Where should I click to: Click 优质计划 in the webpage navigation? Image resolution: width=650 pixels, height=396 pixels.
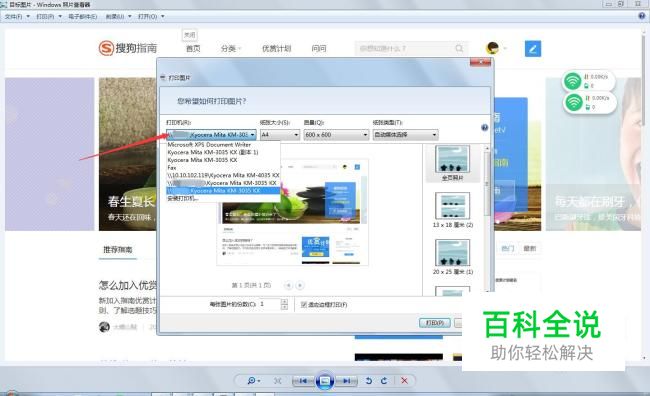point(276,49)
